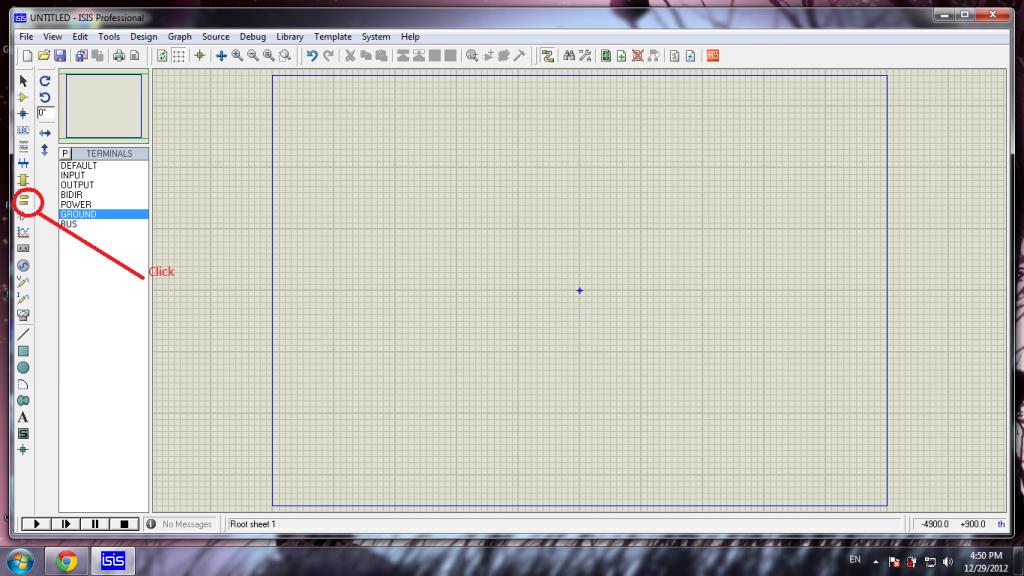The width and height of the screenshot is (1024, 576).
Task: Click the P pick devices button
Action: (x=65, y=153)
